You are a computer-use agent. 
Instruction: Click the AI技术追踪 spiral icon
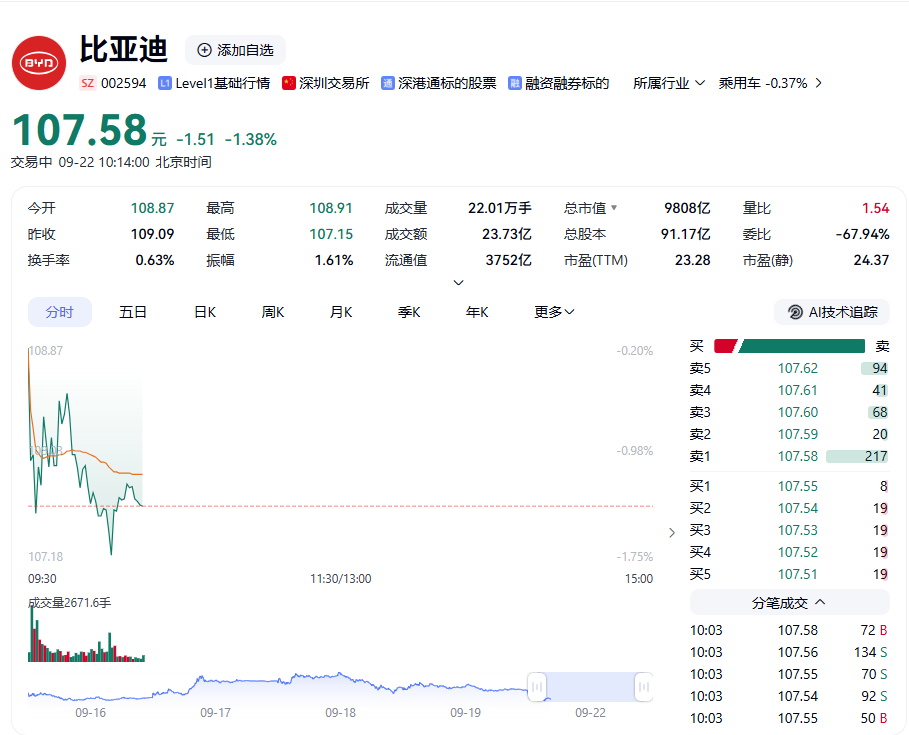[x=795, y=312]
